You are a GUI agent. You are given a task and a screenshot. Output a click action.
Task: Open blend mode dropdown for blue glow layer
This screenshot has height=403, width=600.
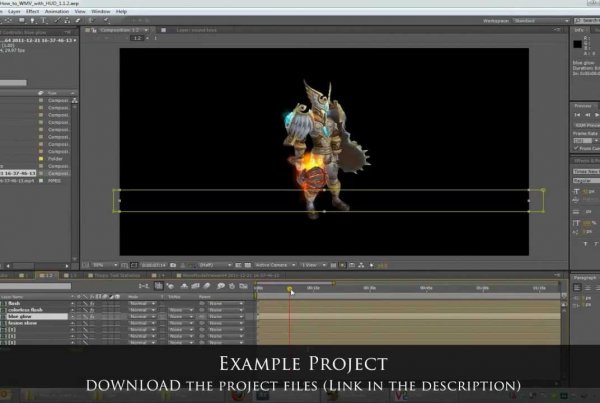click(x=142, y=317)
